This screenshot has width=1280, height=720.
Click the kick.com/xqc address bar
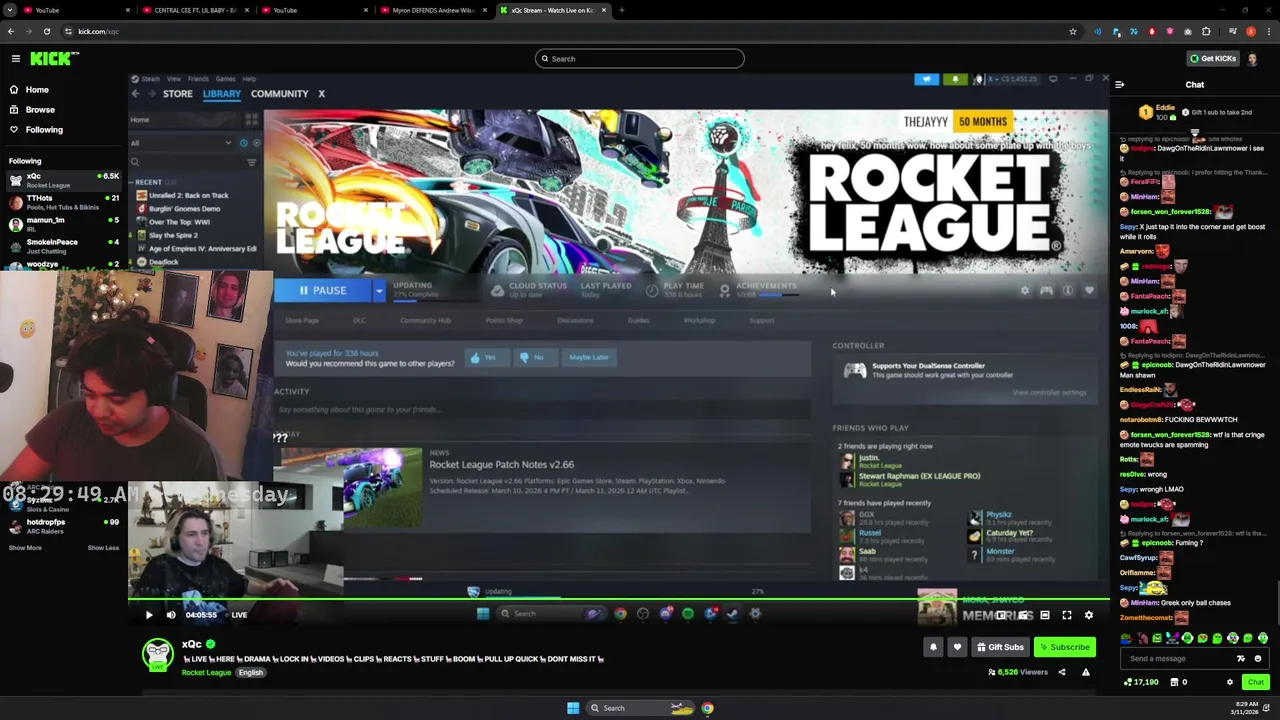point(570,31)
